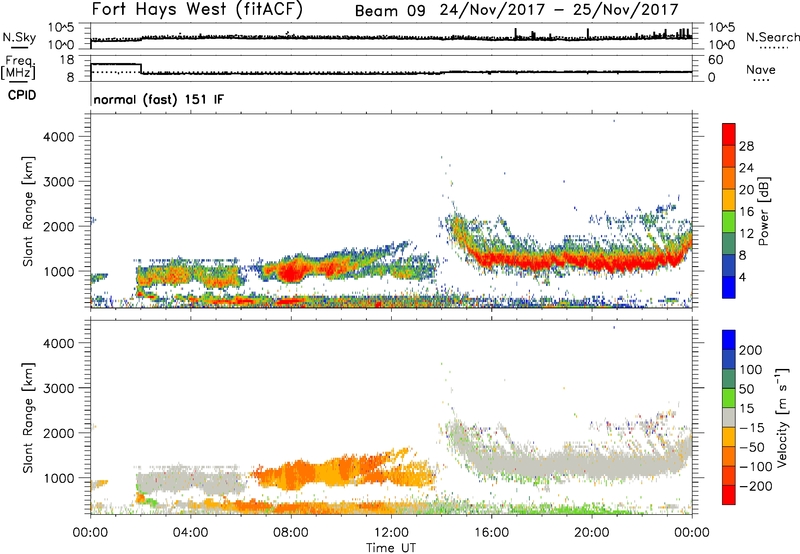
Task: Click the "N.Sky" legend label
Action: tap(19, 37)
